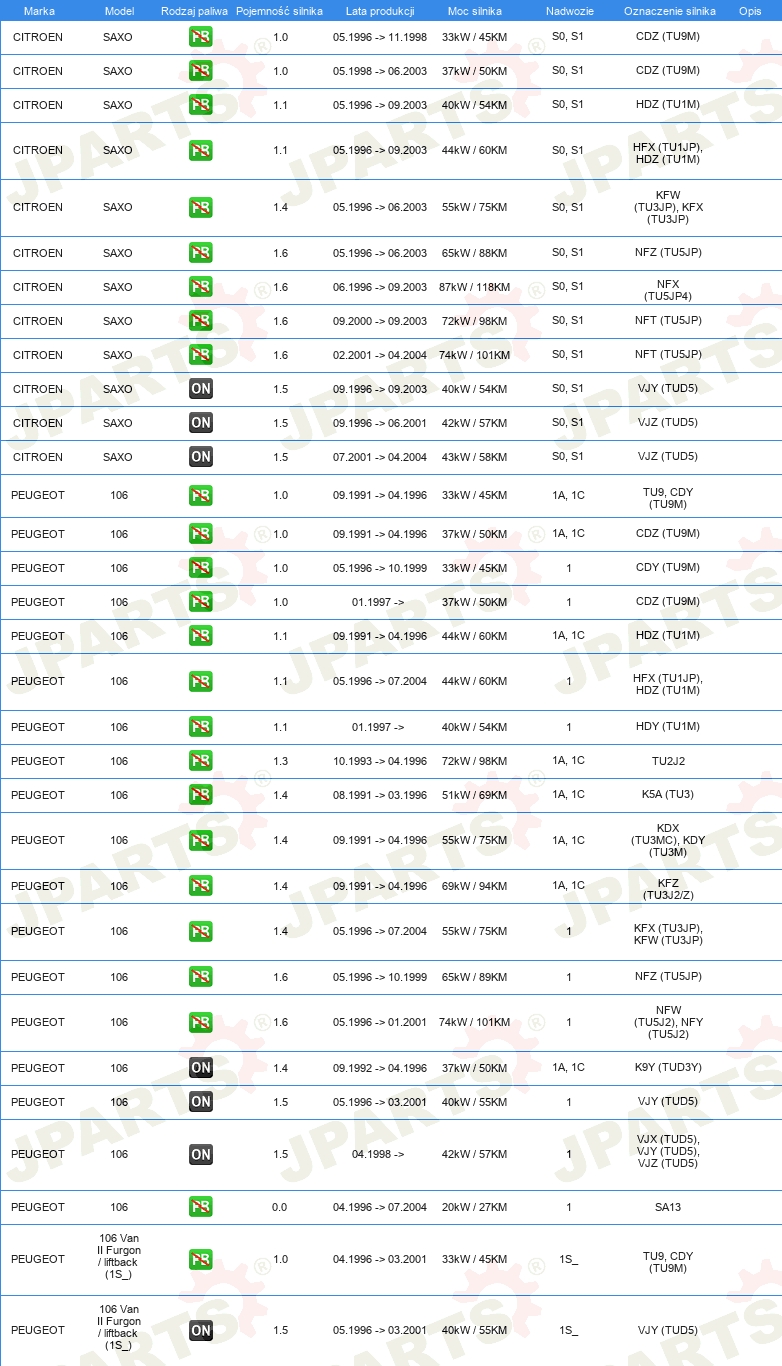Click the Oznaczenie silnika column header
782x1366 pixels.
669,11
